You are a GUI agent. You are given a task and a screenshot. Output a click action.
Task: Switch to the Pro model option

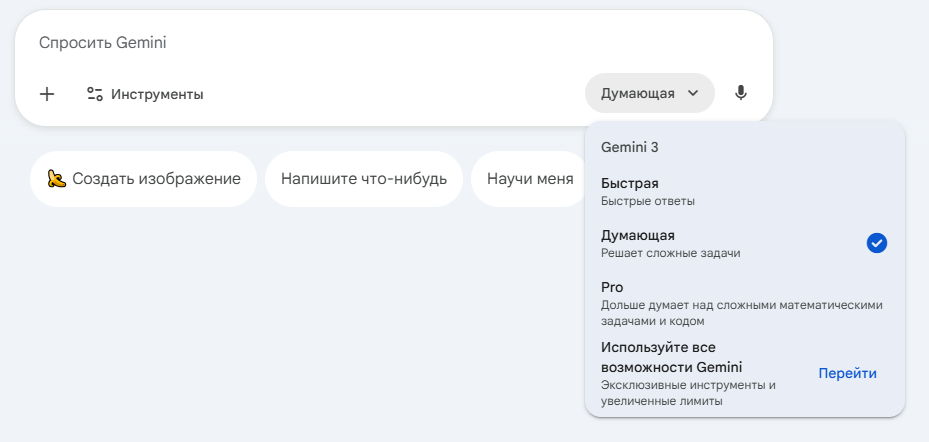pos(612,287)
